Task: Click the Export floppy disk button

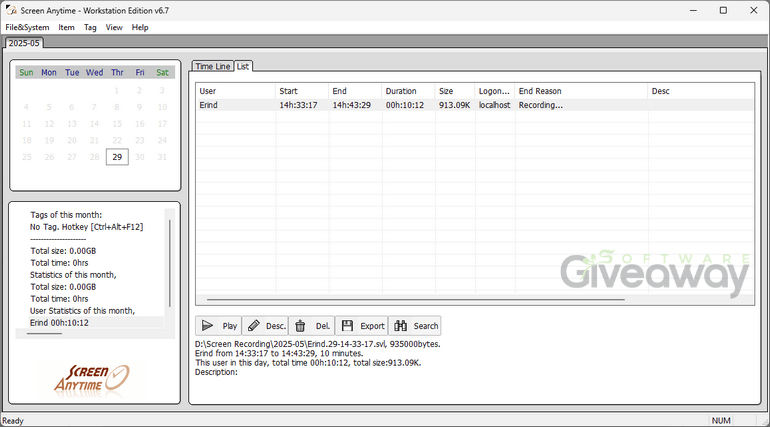Action: point(362,326)
